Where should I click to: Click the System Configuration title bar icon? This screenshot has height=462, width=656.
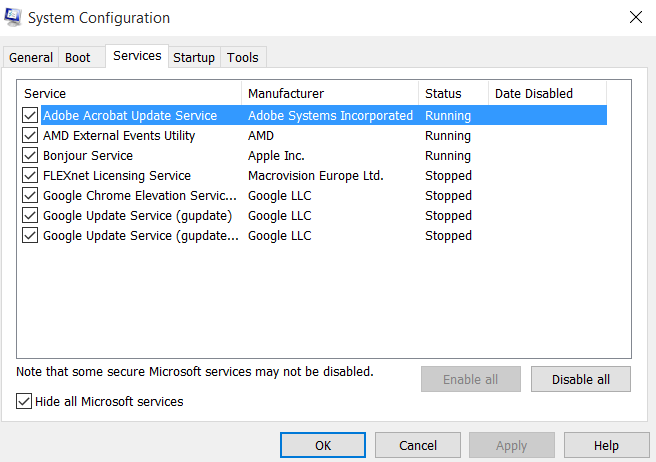pos(14,18)
